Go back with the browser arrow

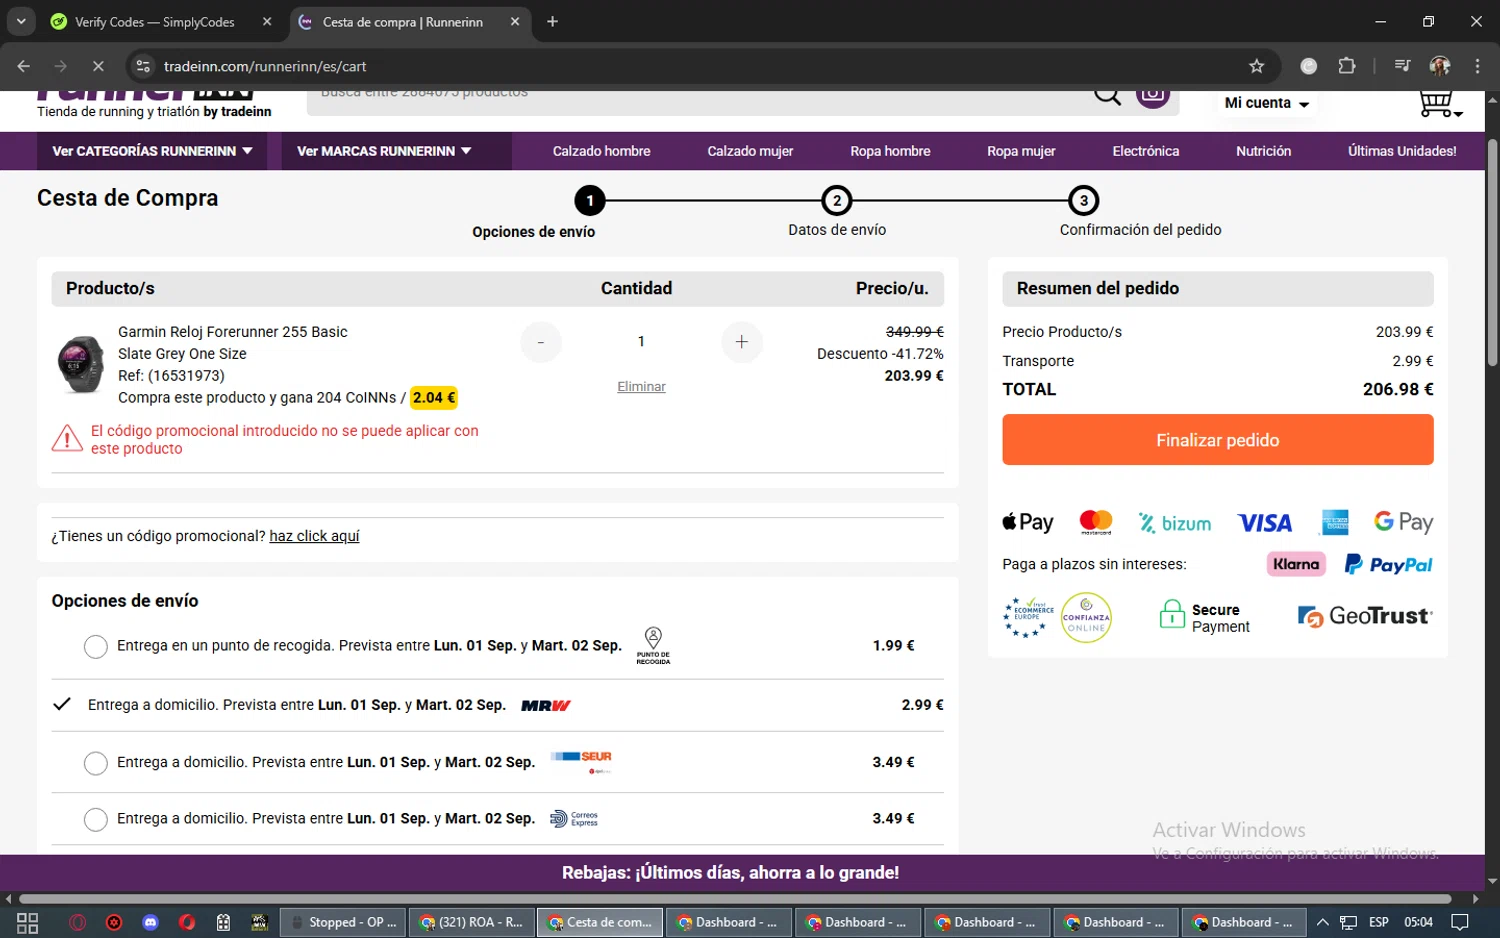(24, 66)
